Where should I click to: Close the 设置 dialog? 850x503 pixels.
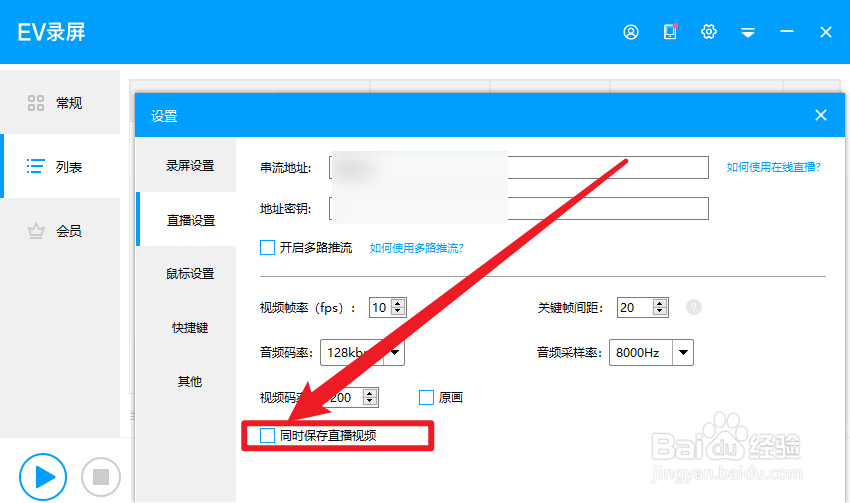821,115
